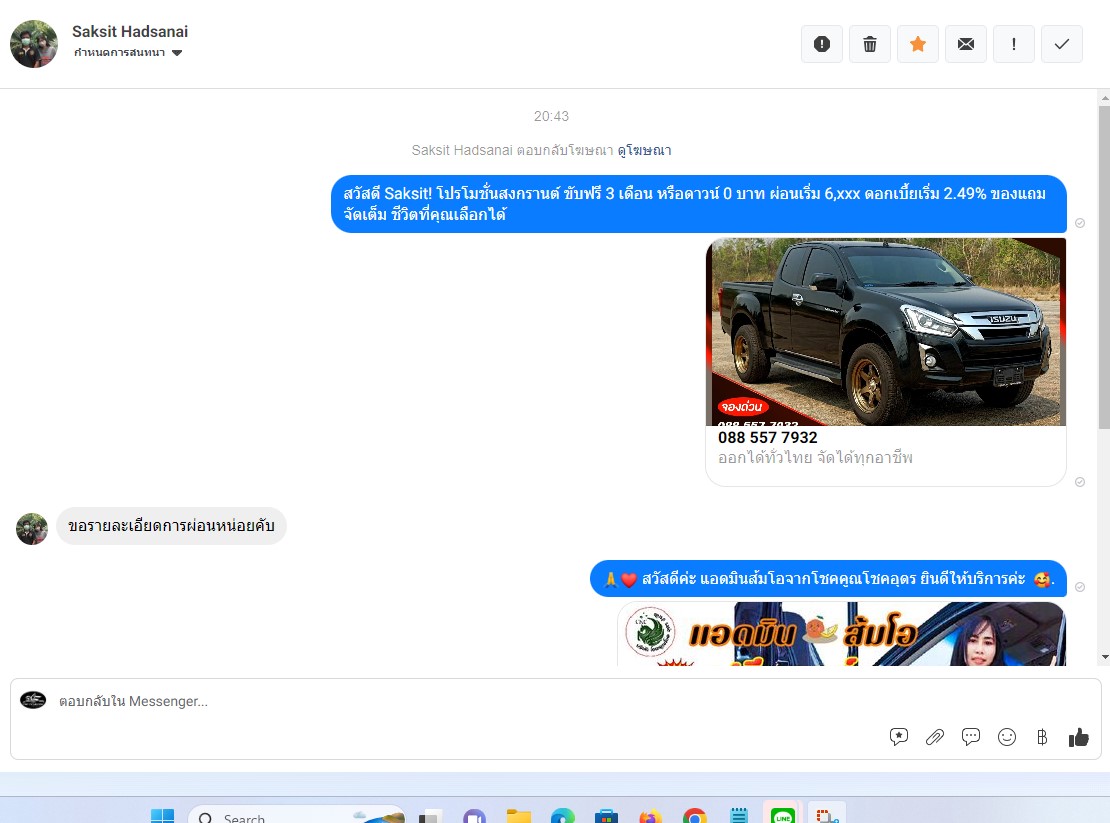Click the exclamation priority icon
Viewport: 1110px width, 823px height.
[x=1014, y=44]
